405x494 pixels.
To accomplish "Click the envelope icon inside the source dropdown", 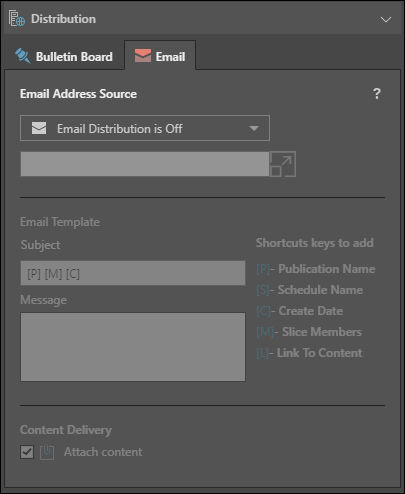I will tap(39, 128).
